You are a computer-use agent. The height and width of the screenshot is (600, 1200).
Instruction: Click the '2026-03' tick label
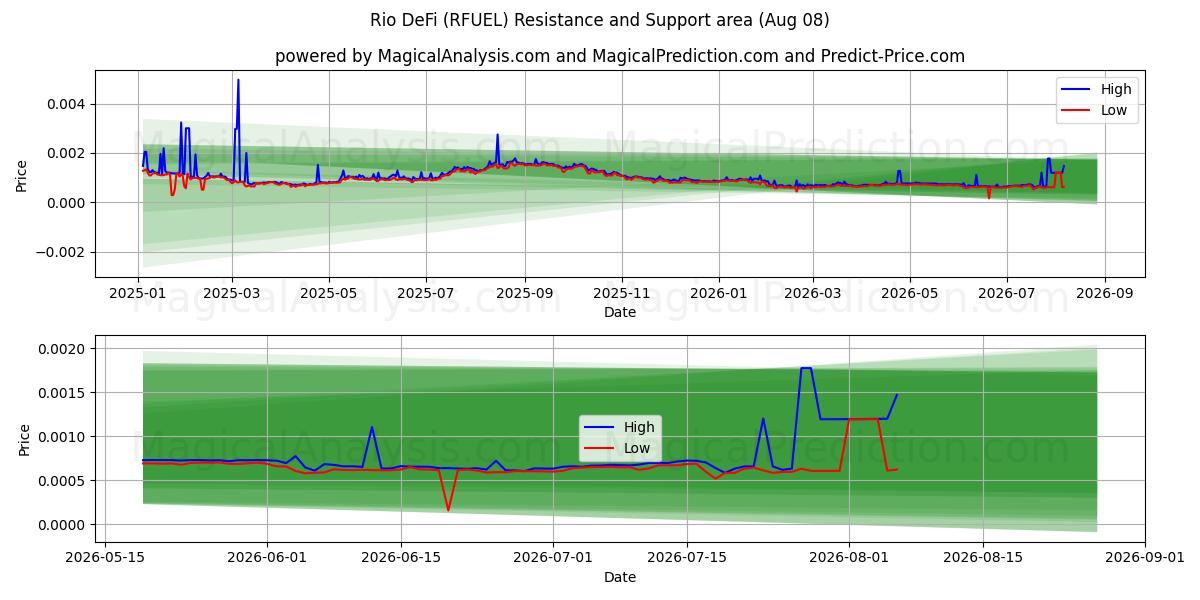814,293
